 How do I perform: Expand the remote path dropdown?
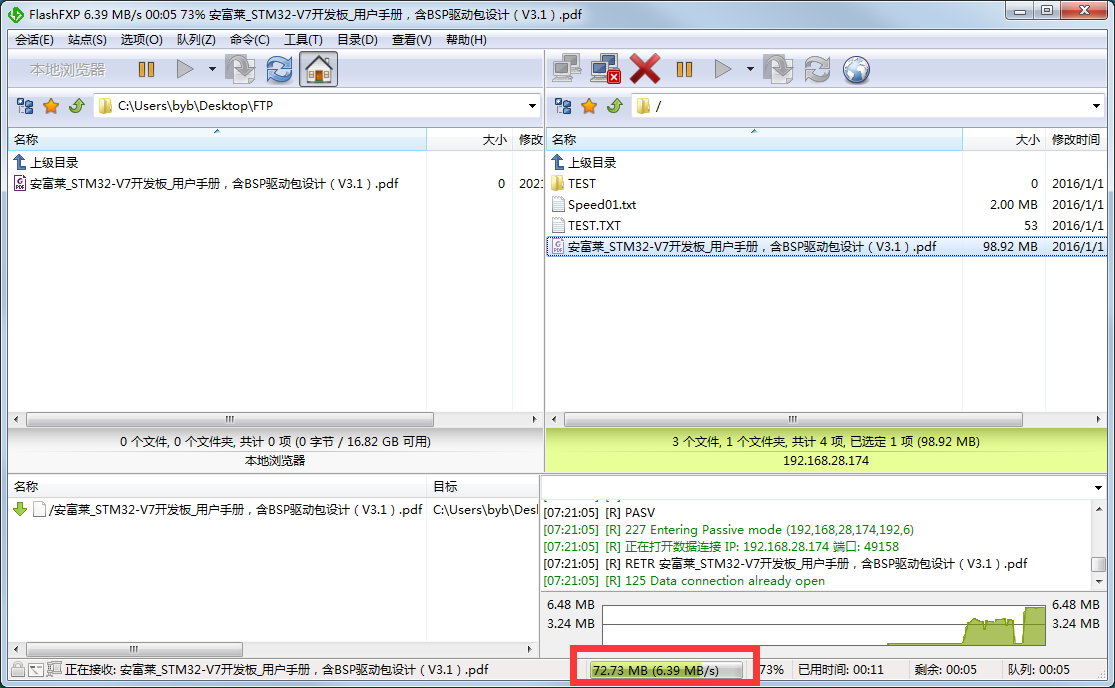click(1096, 106)
